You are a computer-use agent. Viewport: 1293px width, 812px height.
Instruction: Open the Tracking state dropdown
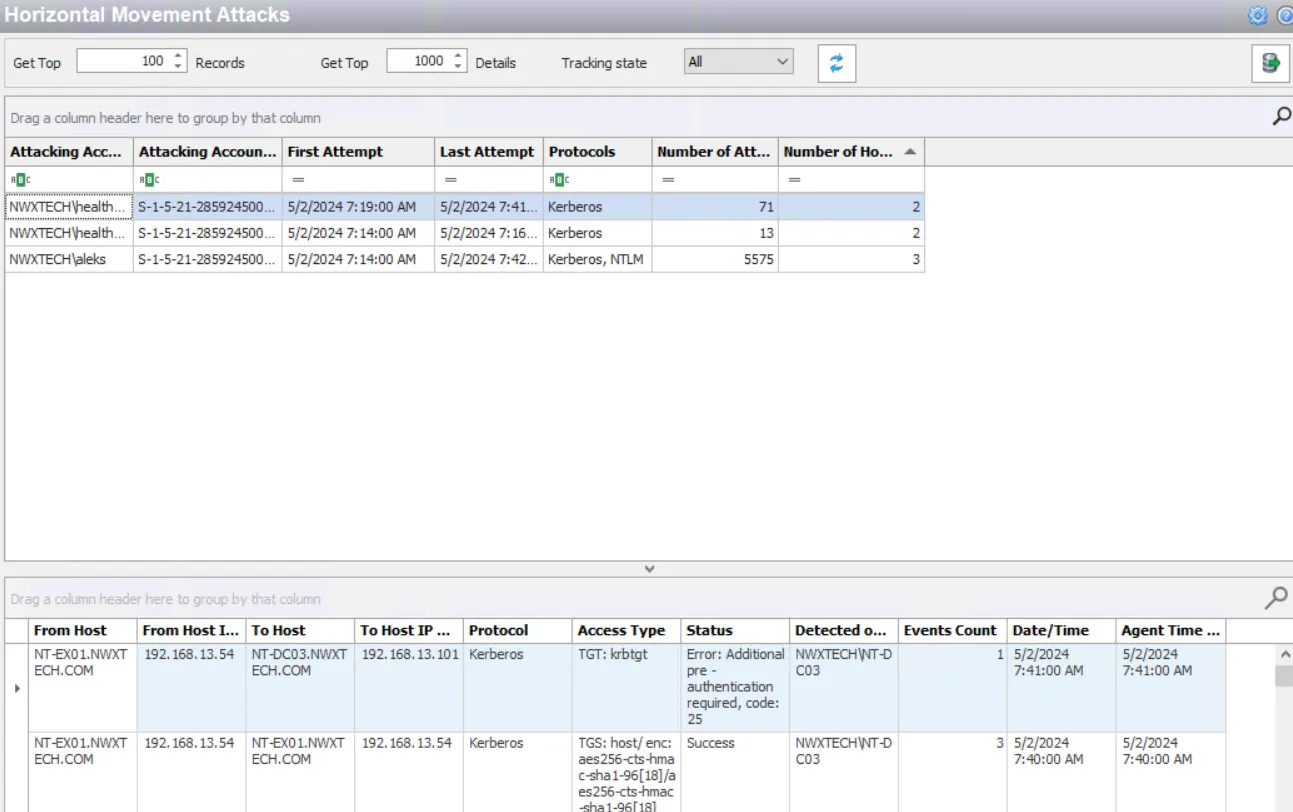click(739, 62)
